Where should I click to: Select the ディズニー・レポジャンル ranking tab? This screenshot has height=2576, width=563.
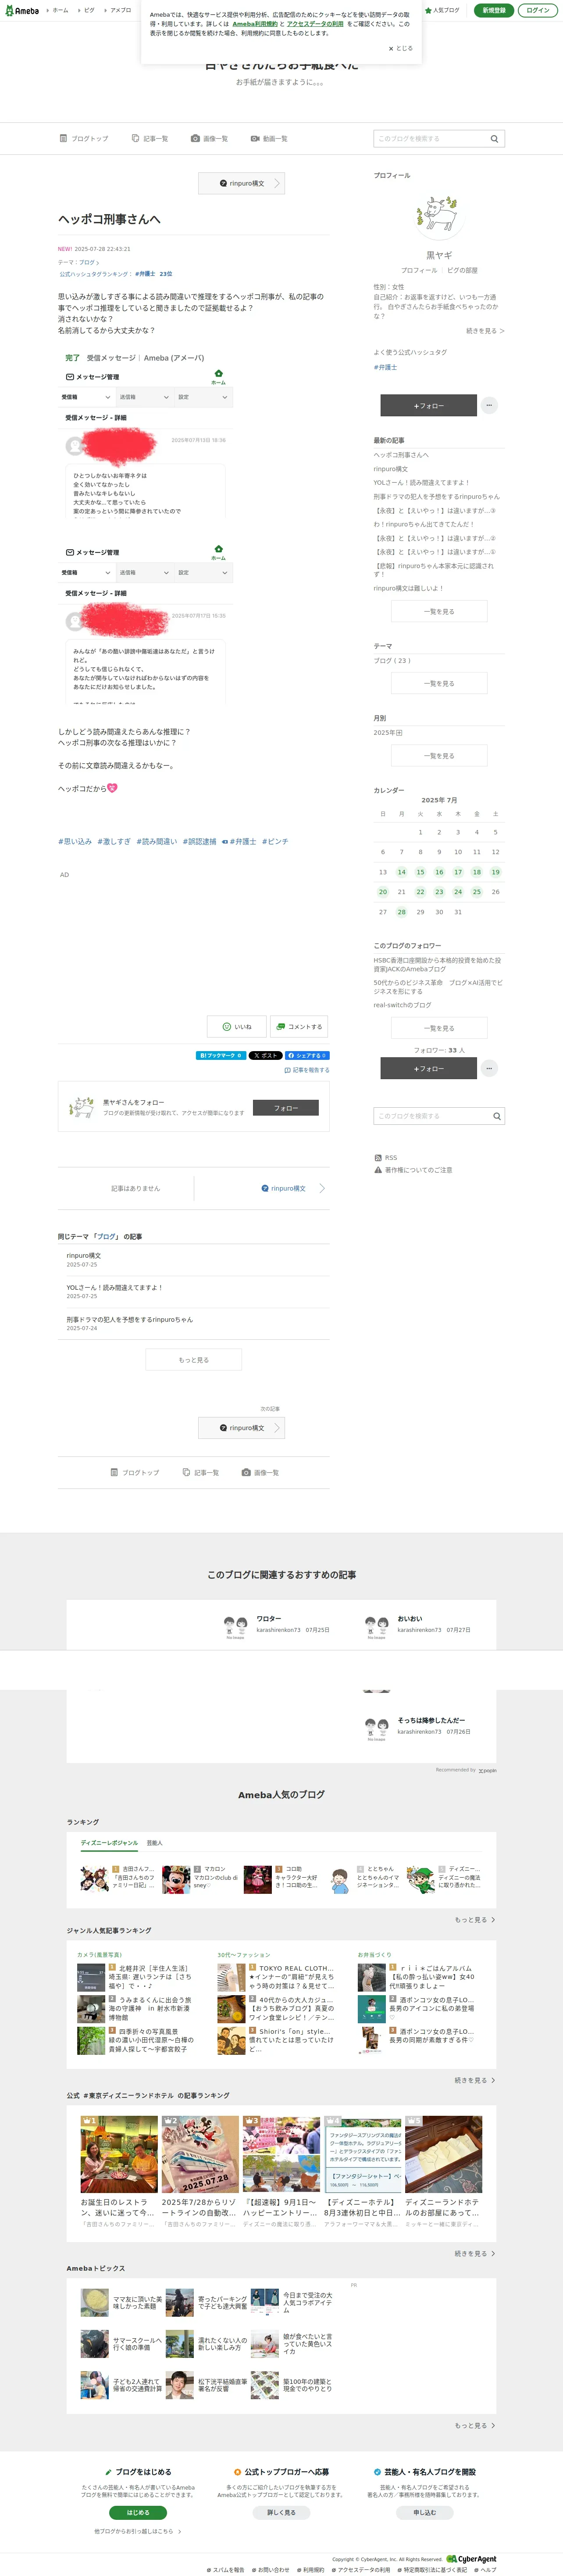point(109,1843)
